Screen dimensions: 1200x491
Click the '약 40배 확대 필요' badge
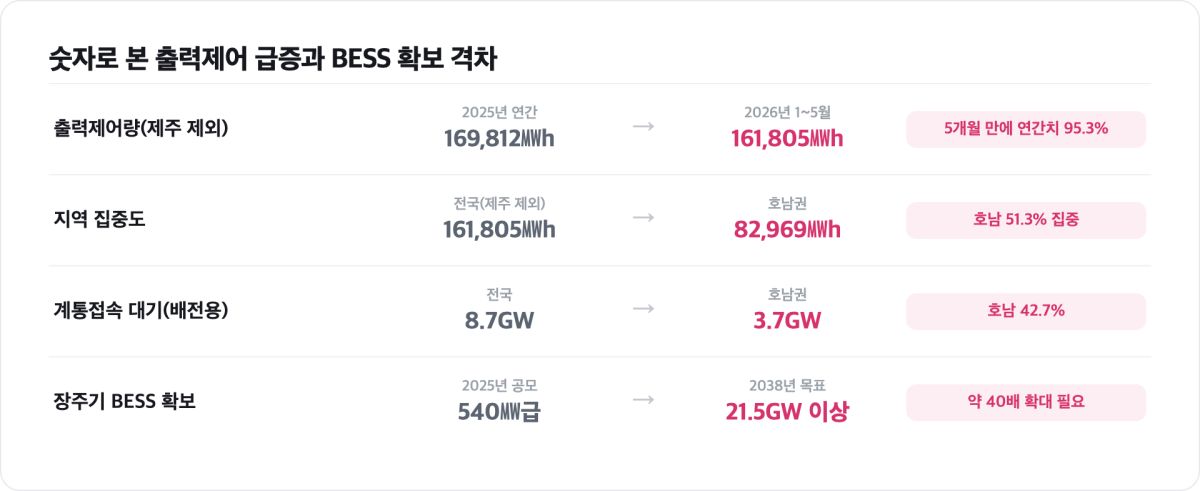(1026, 402)
